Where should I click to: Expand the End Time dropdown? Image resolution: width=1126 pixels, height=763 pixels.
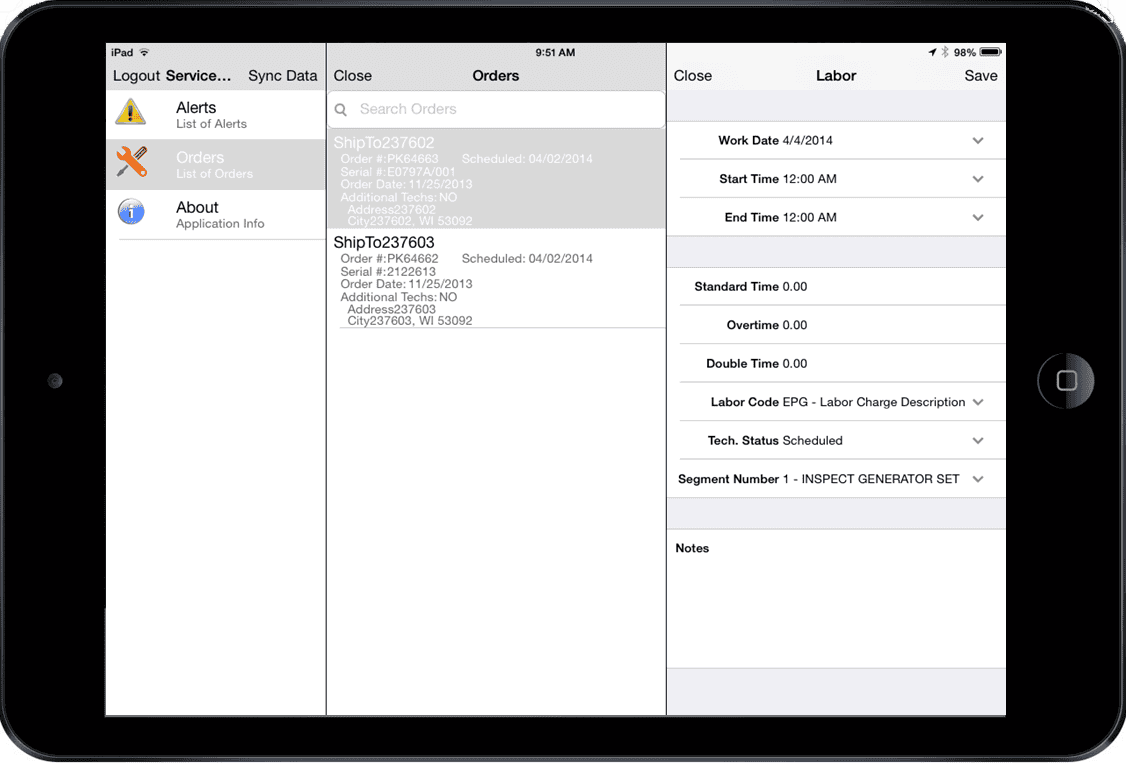(x=977, y=217)
